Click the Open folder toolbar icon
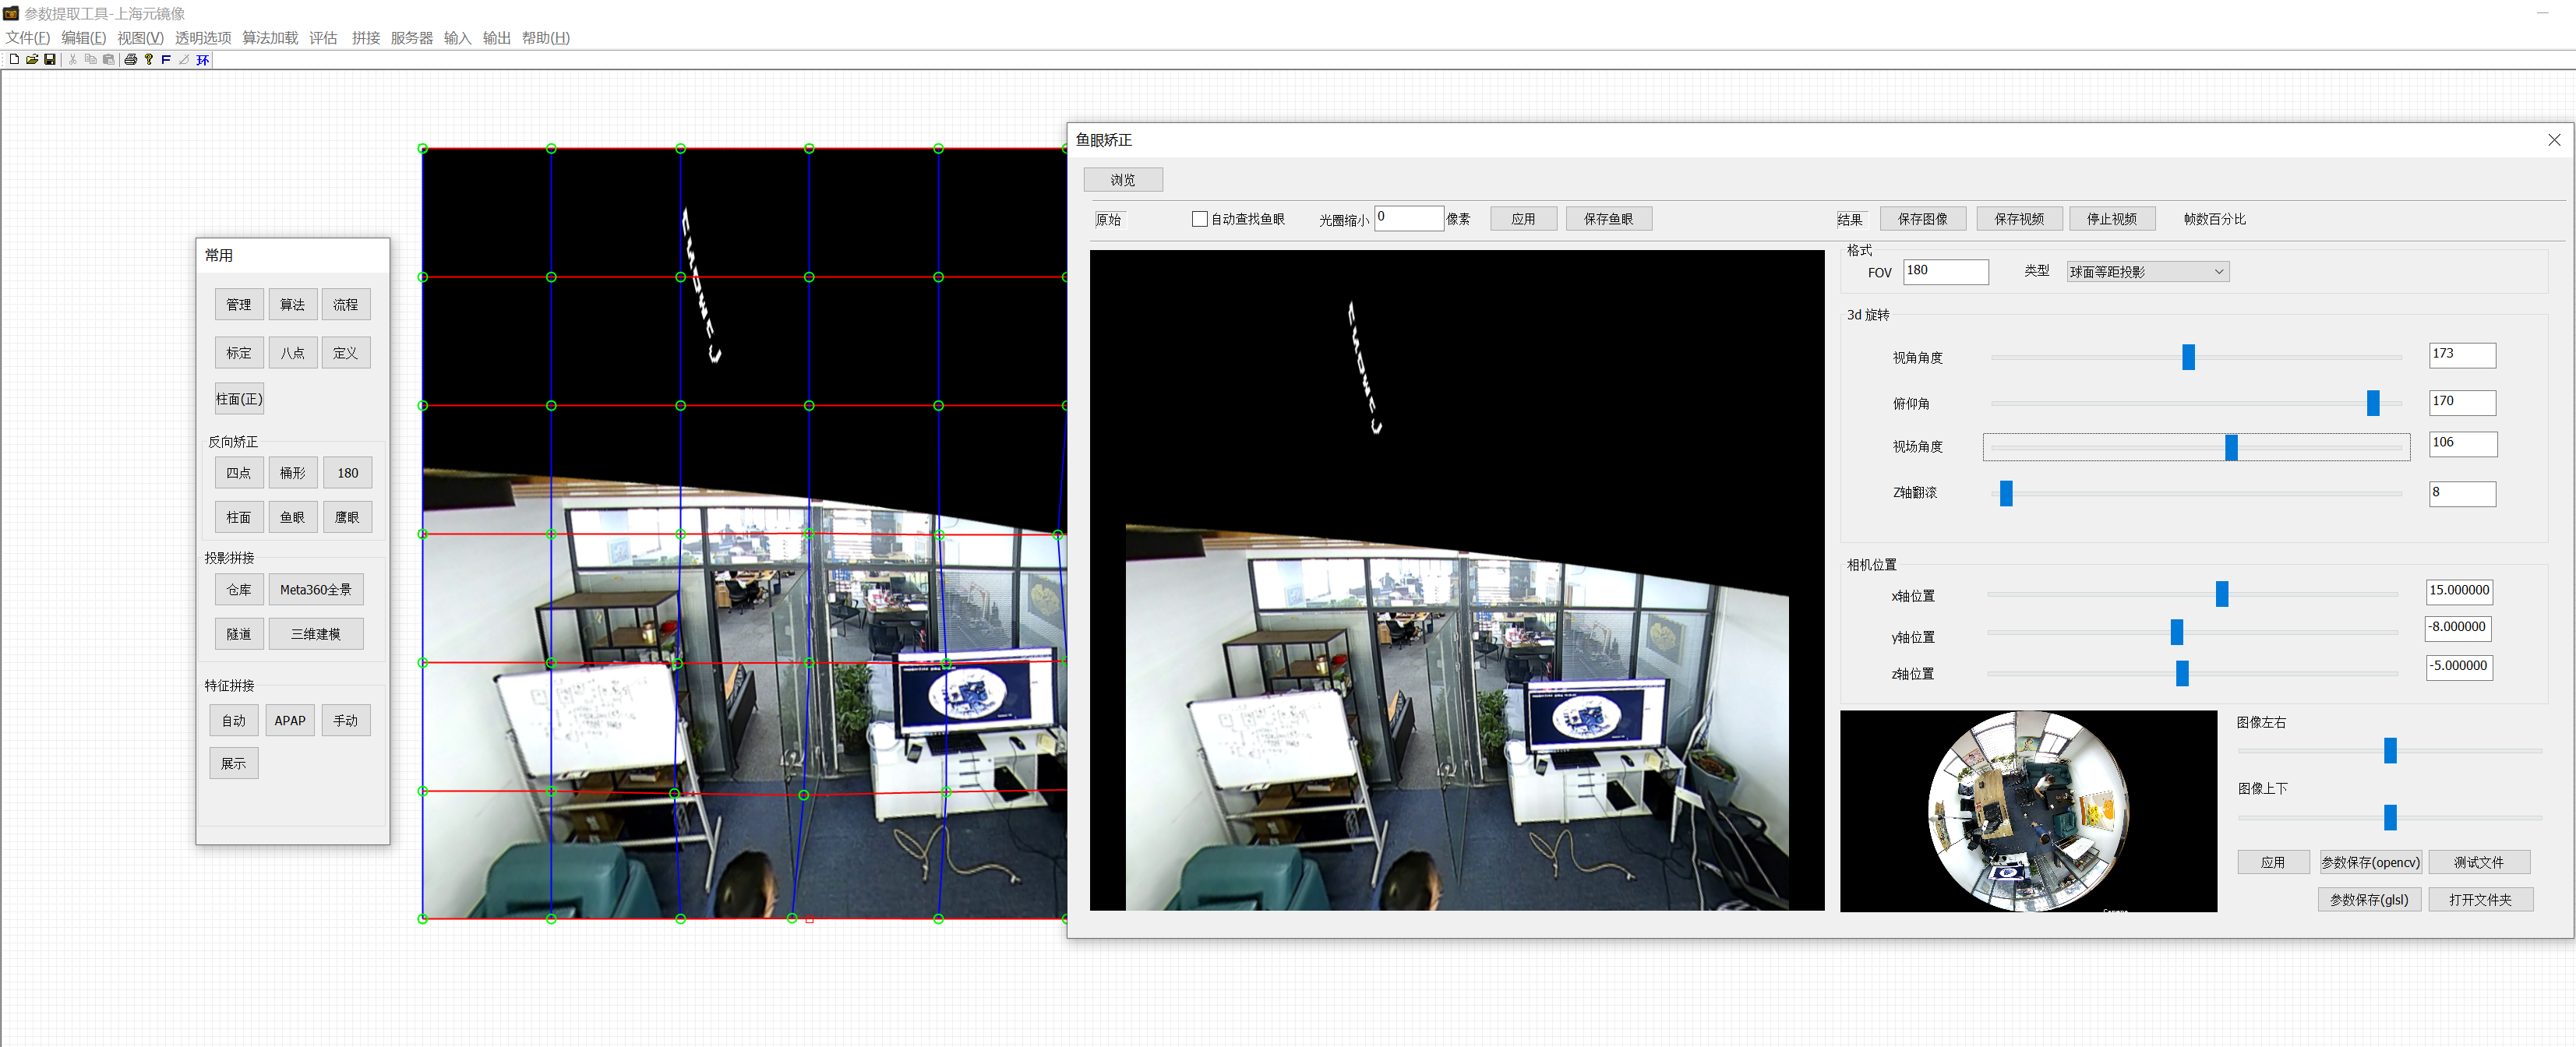The height and width of the screenshot is (1047, 2576). click(32, 60)
